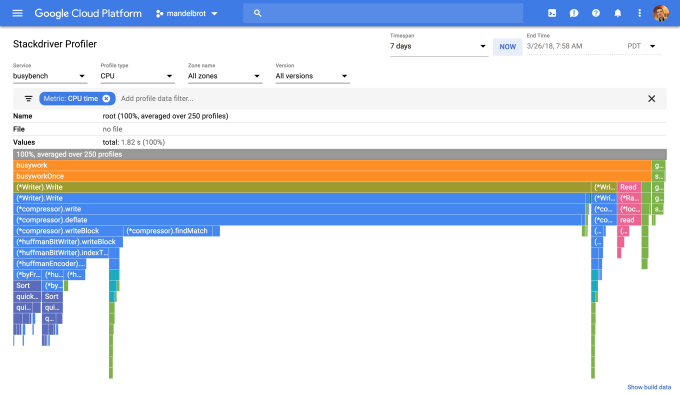Image resolution: width=680 pixels, height=394 pixels.
Task: Show notifications bell
Action: 618,13
